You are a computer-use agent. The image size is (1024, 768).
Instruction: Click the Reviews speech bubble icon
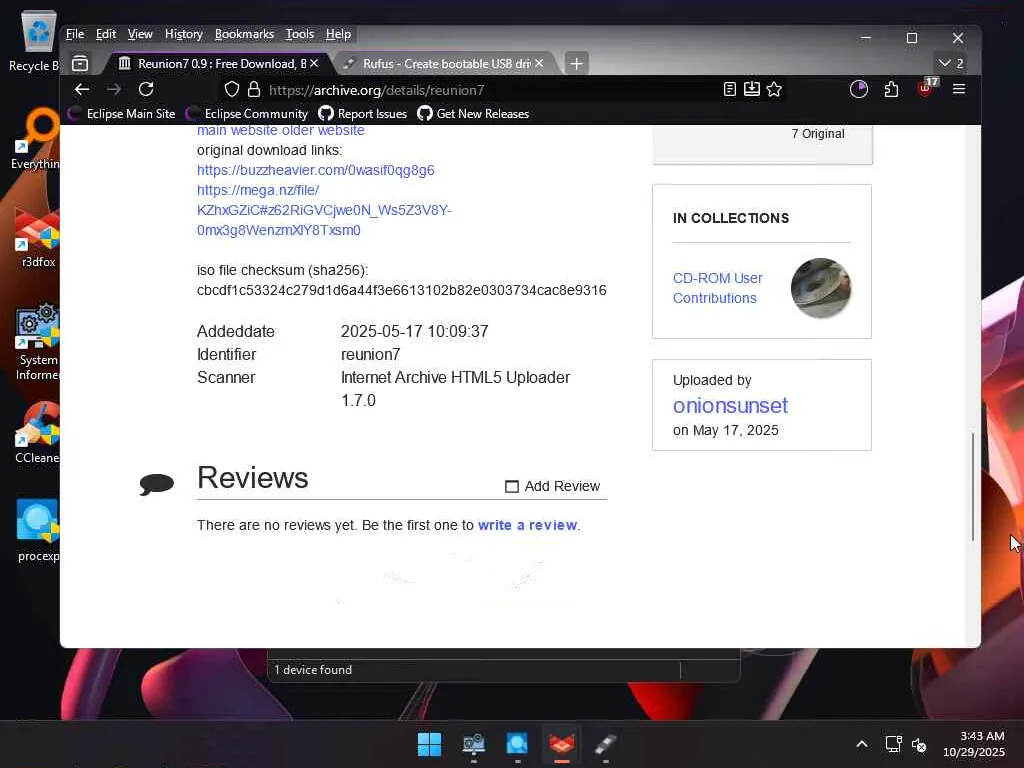coord(157,484)
